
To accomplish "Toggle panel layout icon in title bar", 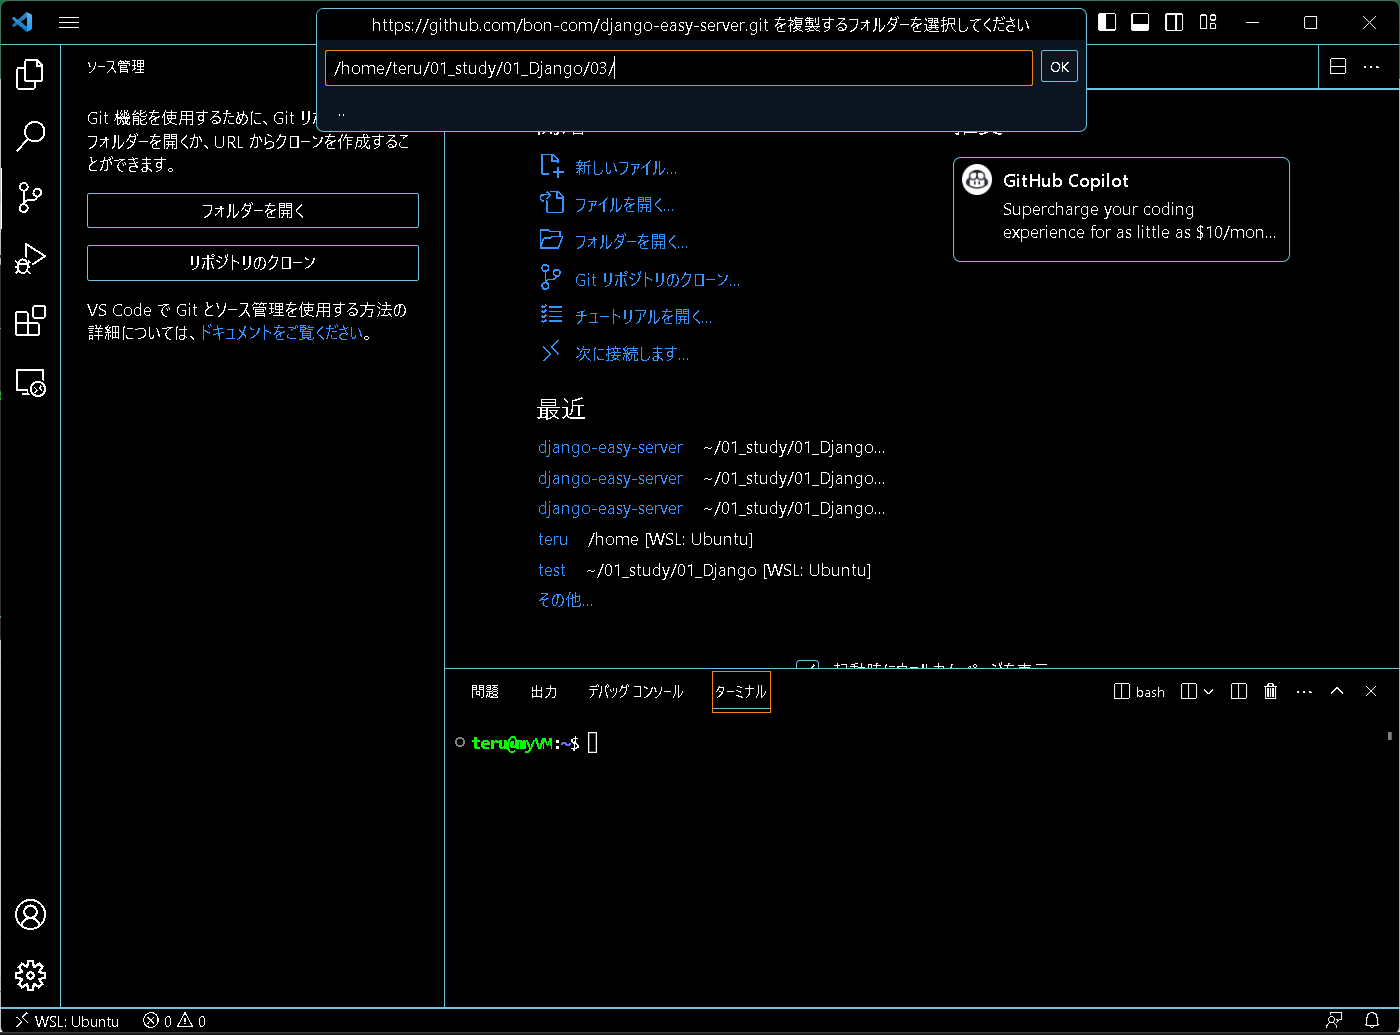I will [x=1140, y=22].
